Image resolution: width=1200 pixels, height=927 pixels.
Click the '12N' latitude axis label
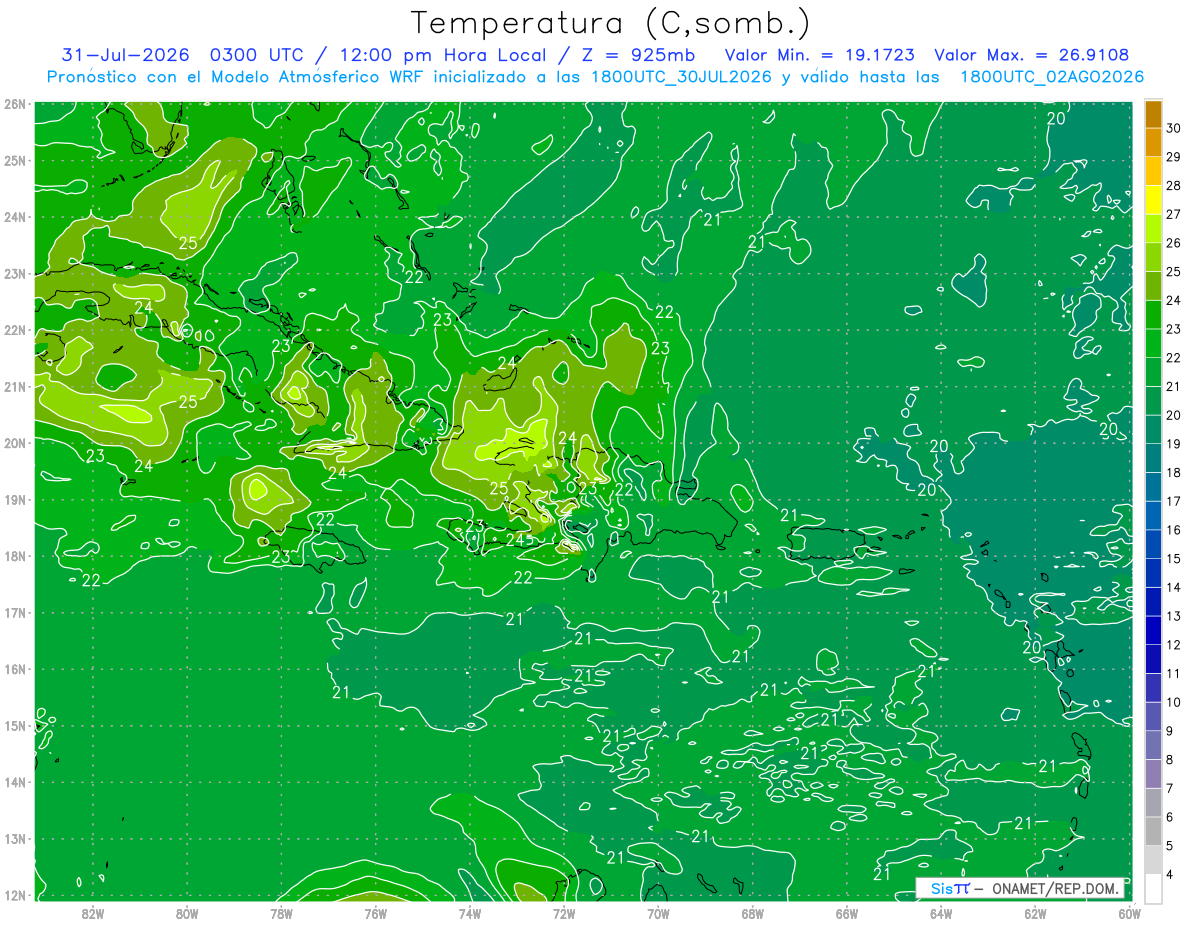point(15,895)
